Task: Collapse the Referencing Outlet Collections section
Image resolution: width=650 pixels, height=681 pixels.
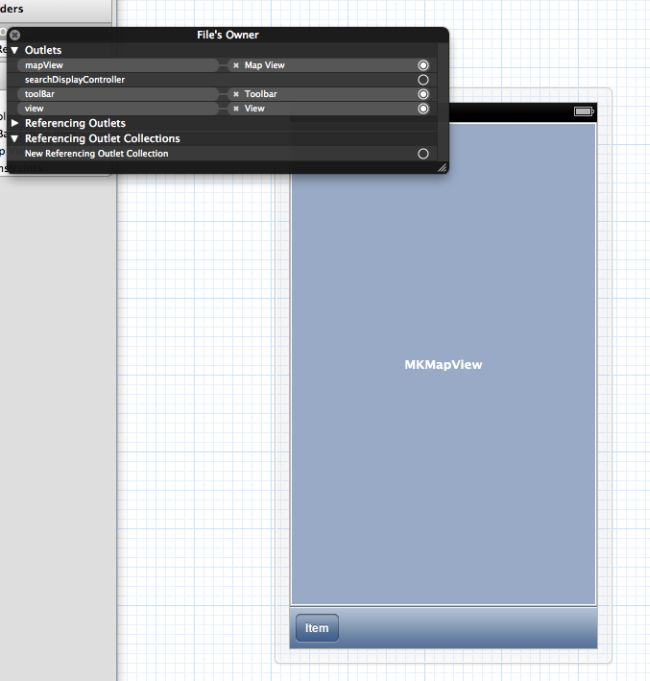Action: [15, 139]
